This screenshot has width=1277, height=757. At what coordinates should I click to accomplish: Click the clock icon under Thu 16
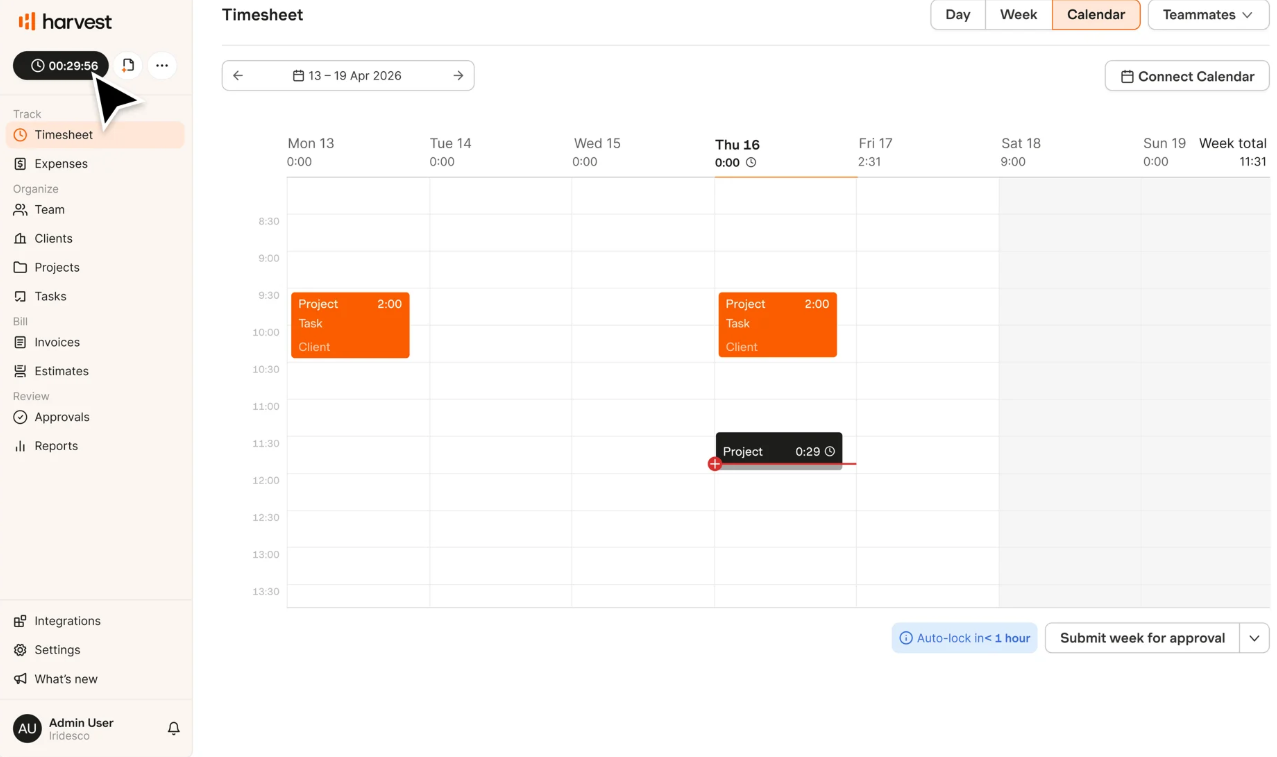click(751, 163)
